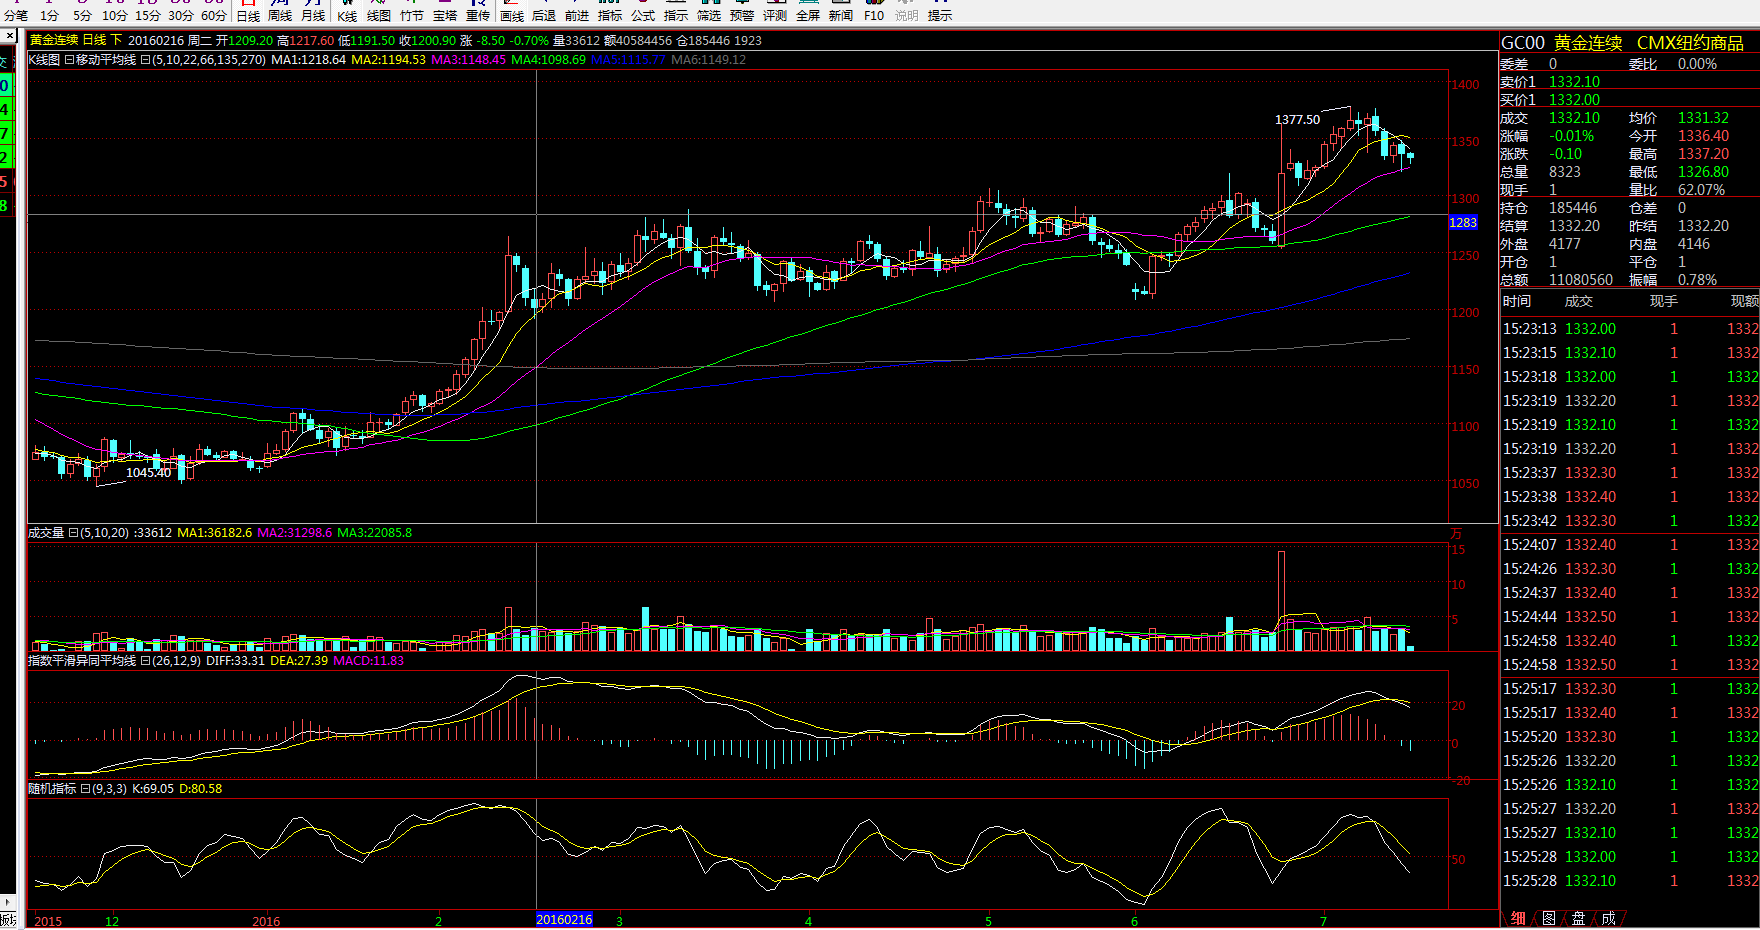The height and width of the screenshot is (930, 1760).
Task: Select the 成 tab at bottom right
Action: (1609, 918)
